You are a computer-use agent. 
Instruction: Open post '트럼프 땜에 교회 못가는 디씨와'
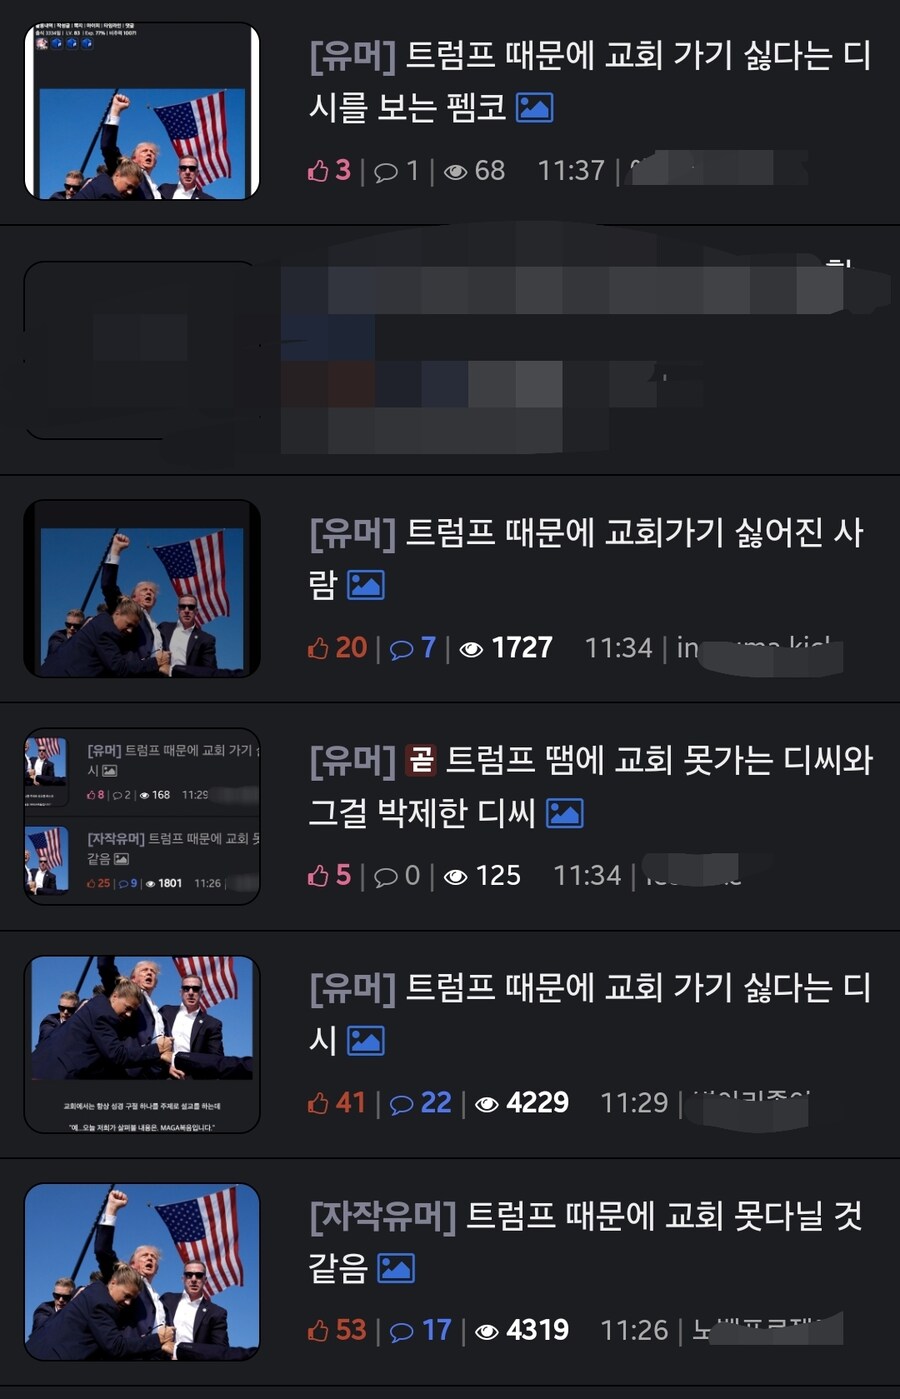tap(590, 786)
